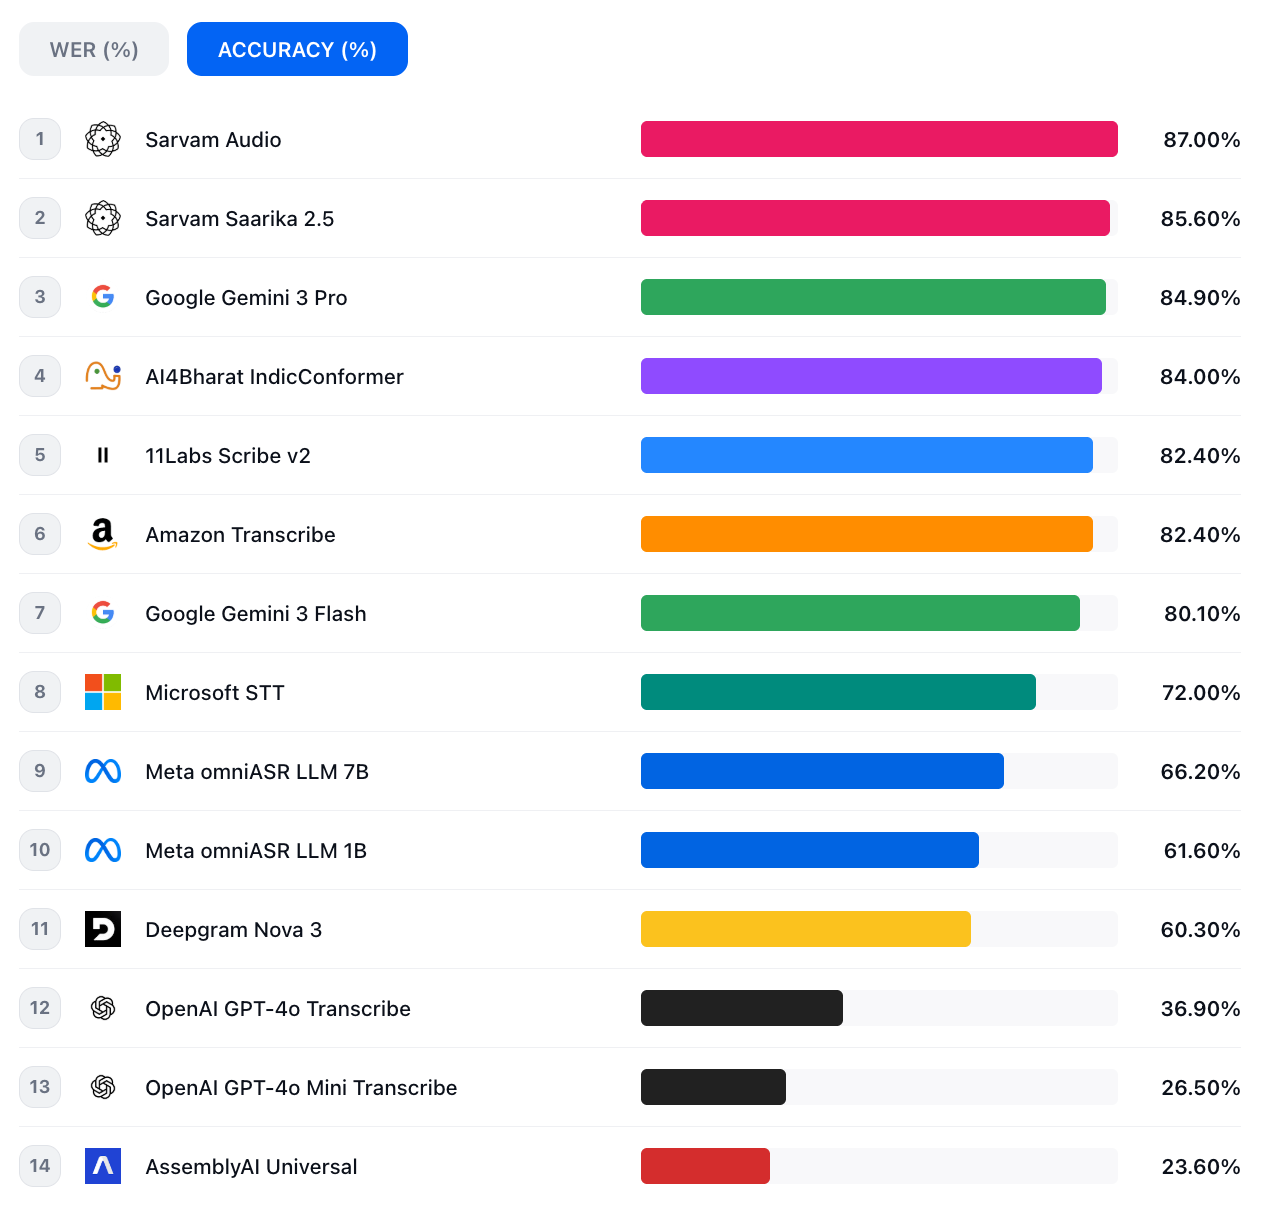Click the rank 10 badge
Image resolution: width=1262 pixels, height=1218 pixels.
[x=40, y=850]
